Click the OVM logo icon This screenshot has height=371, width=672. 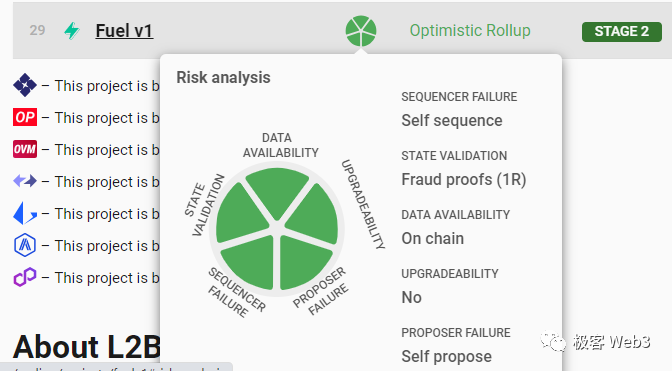click(25, 149)
